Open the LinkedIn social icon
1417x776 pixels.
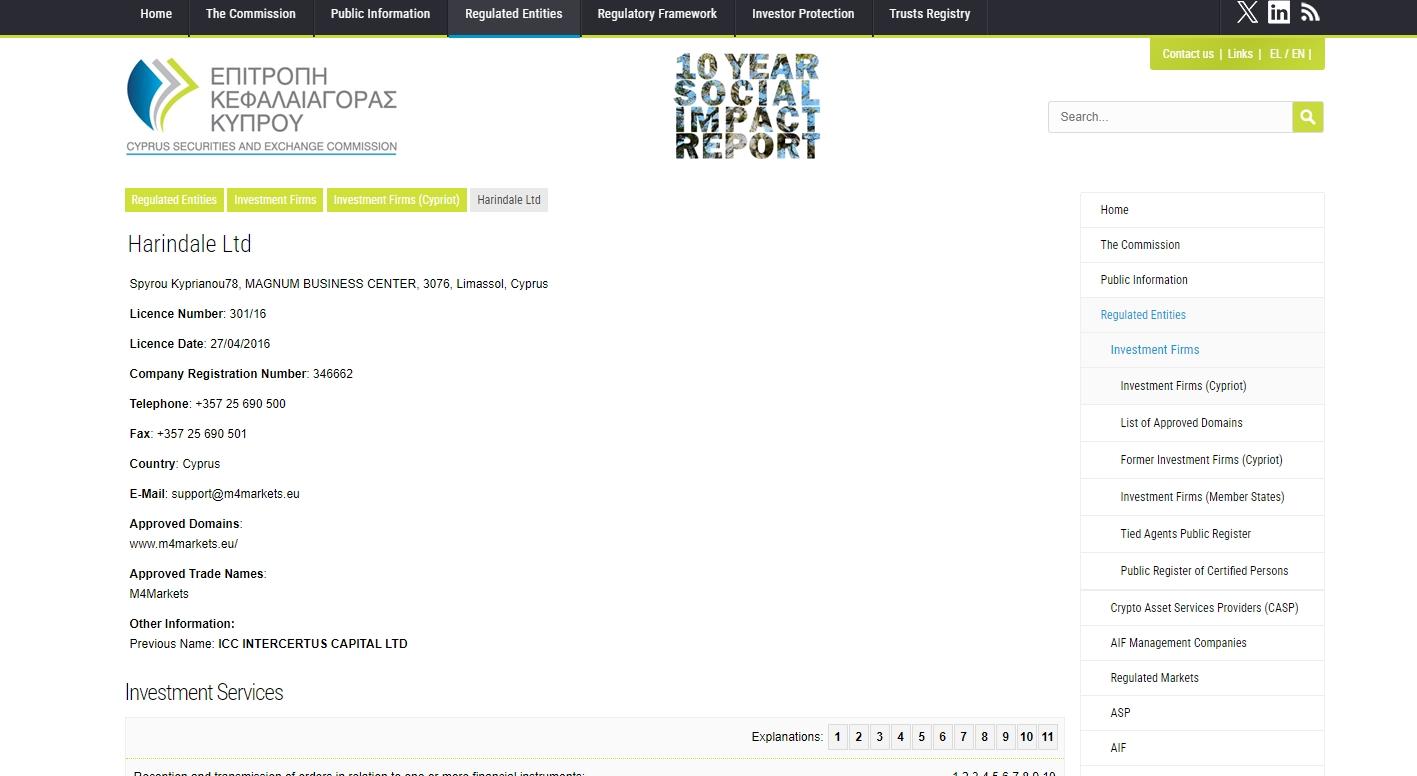[x=1279, y=12]
